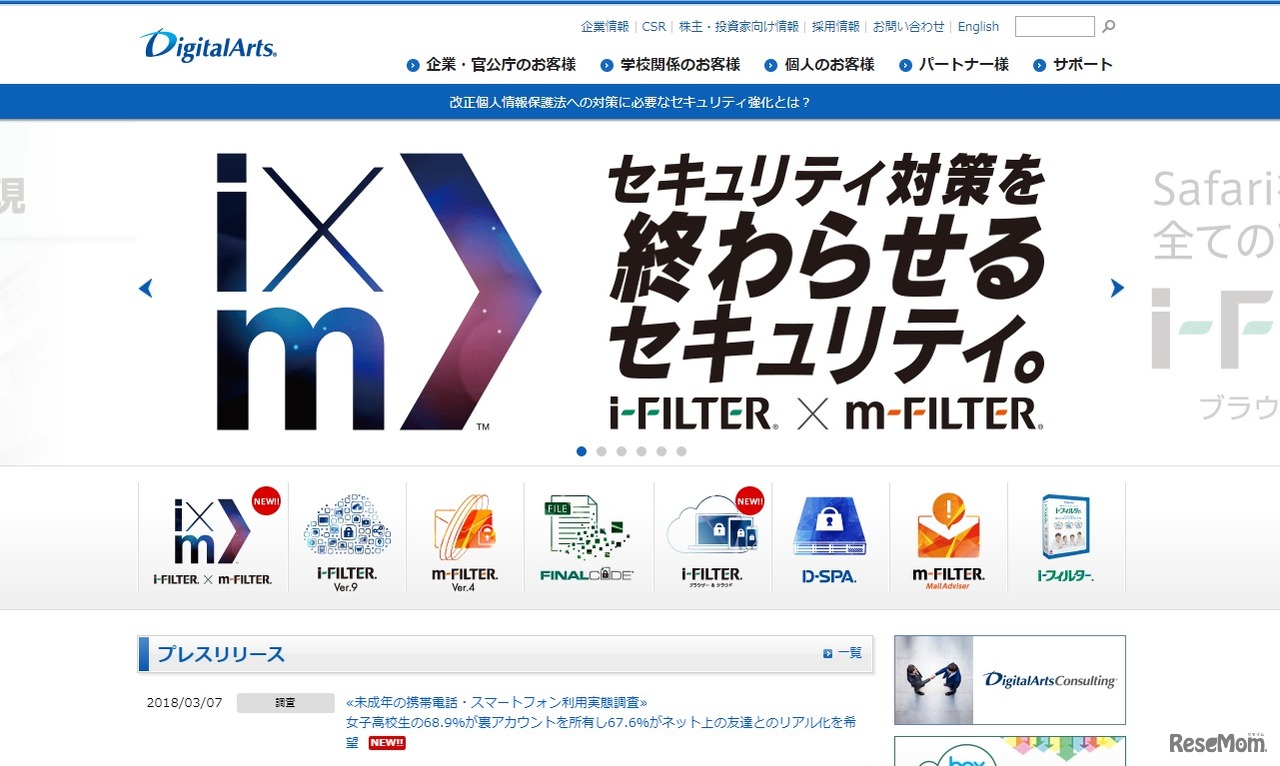Click the press release date 2018/03/07

coord(184,703)
